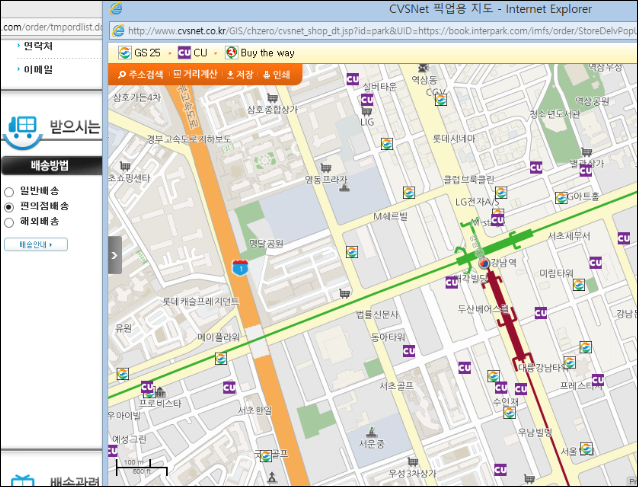
Task: Click CU marker beside 프레스티지
Action: [598, 380]
